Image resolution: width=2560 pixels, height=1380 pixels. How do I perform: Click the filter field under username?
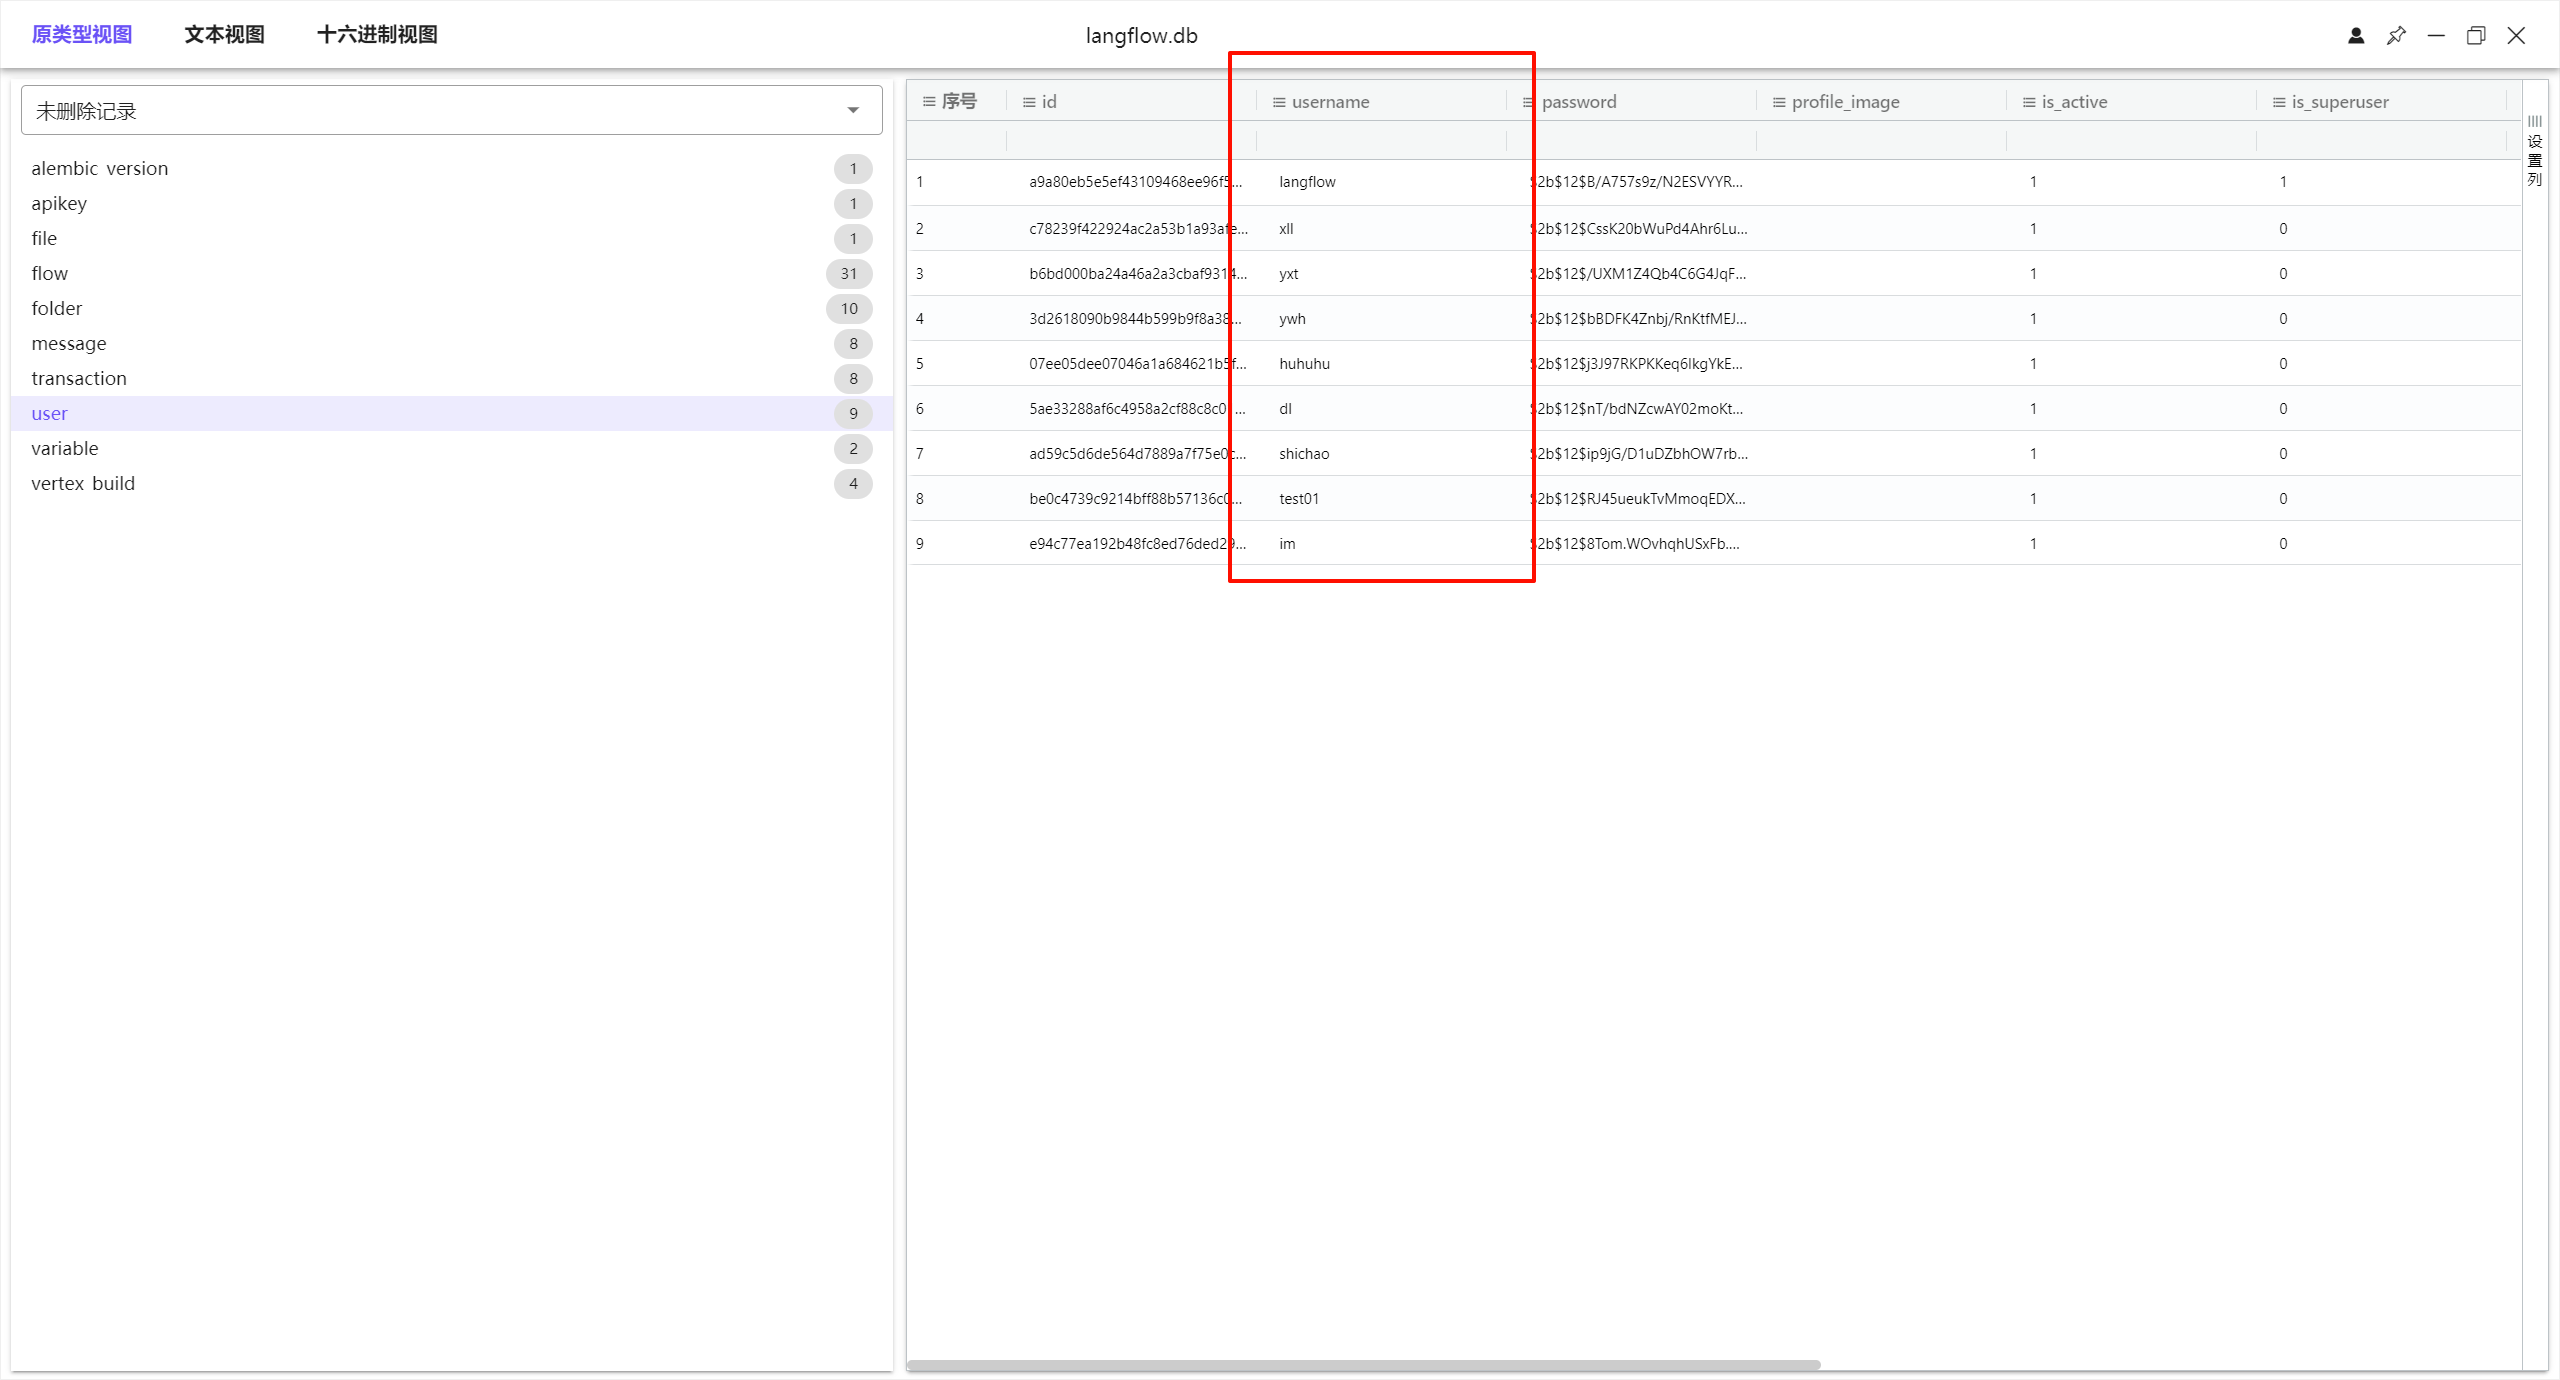click(1380, 141)
